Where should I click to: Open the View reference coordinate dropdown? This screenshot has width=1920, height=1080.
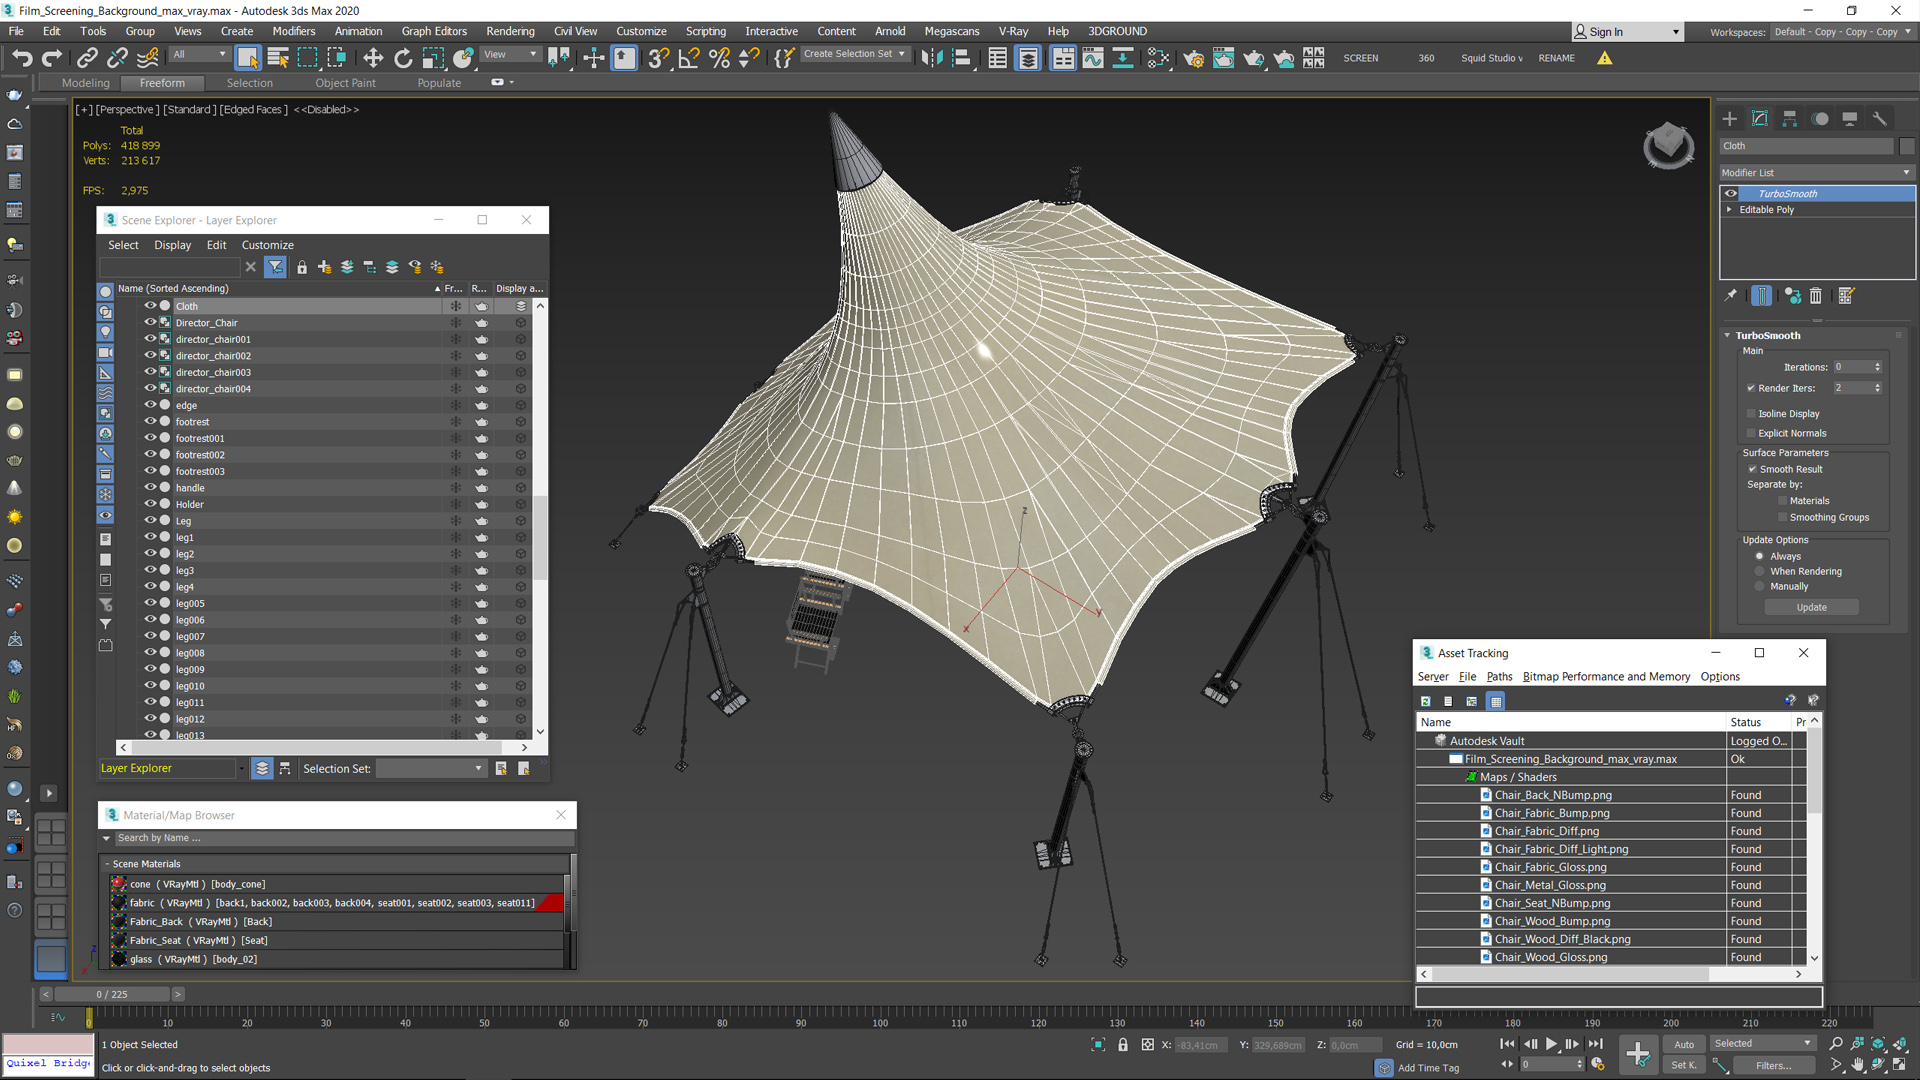pyautogui.click(x=510, y=55)
